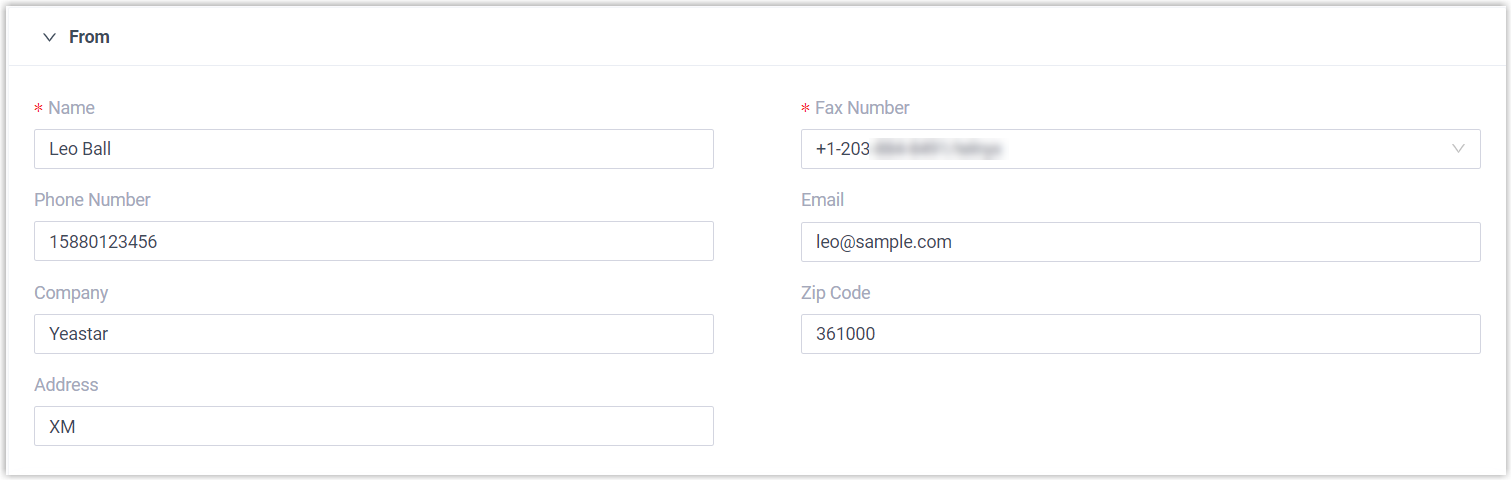
Task: Open the Fax Number dropdown
Action: point(1140,149)
